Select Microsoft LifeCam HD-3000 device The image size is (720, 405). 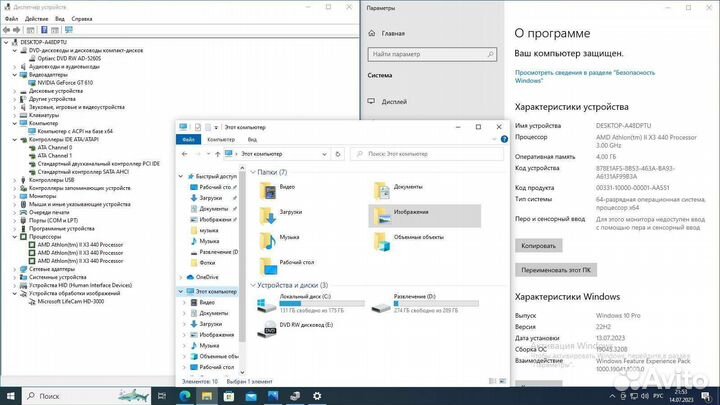point(70,302)
